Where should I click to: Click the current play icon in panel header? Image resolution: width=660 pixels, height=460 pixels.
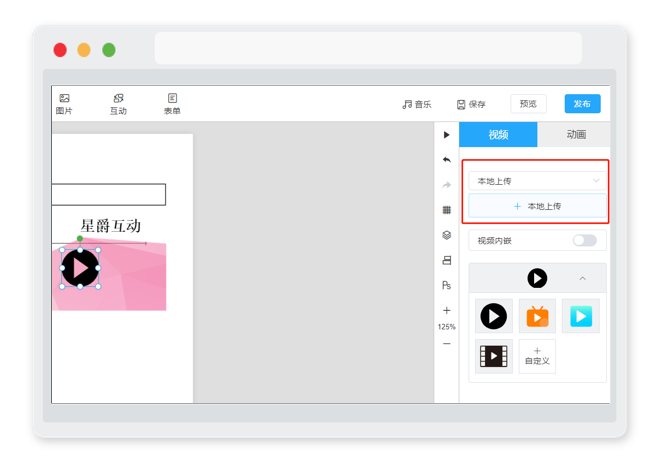pos(537,278)
